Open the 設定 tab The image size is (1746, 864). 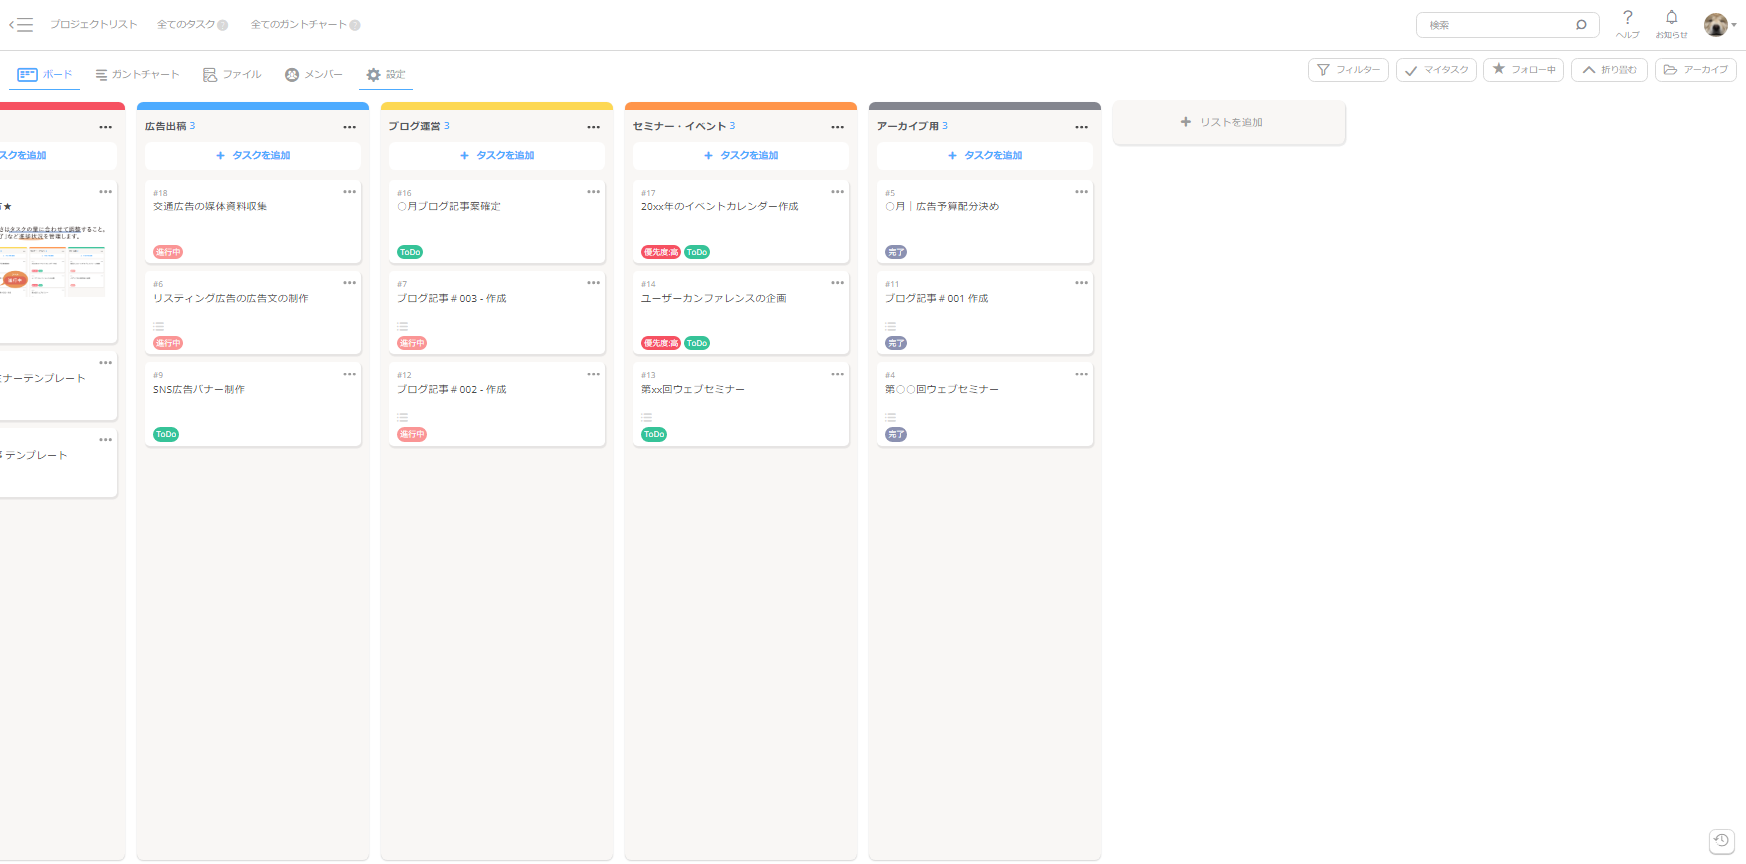pos(386,75)
